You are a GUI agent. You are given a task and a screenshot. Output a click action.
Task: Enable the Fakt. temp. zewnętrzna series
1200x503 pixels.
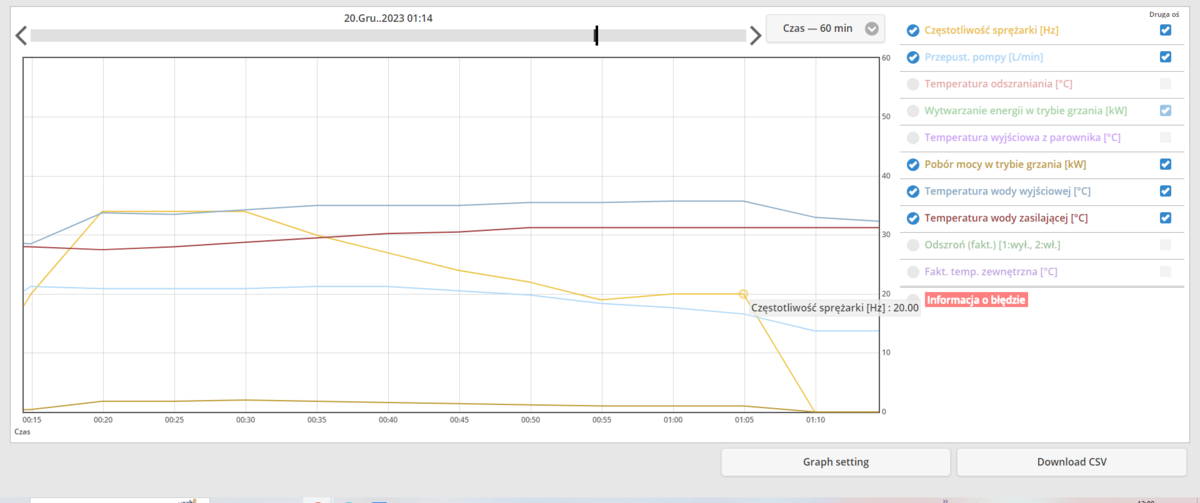(912, 272)
